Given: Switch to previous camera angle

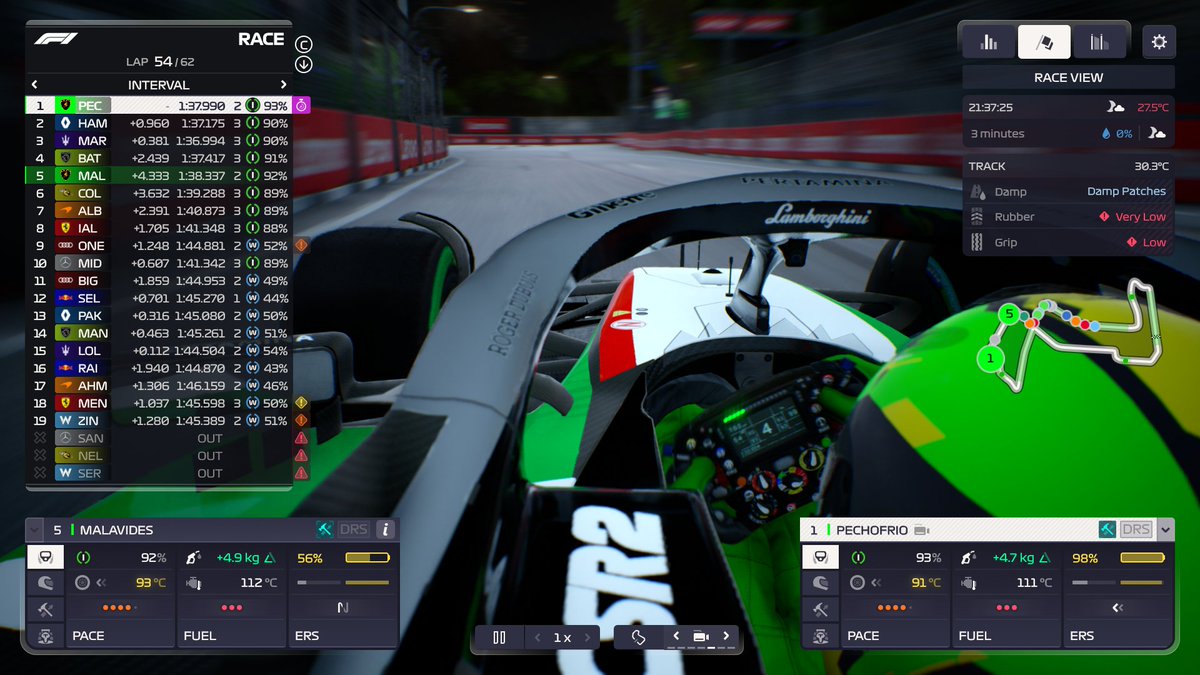Looking at the screenshot, I should 676,636.
